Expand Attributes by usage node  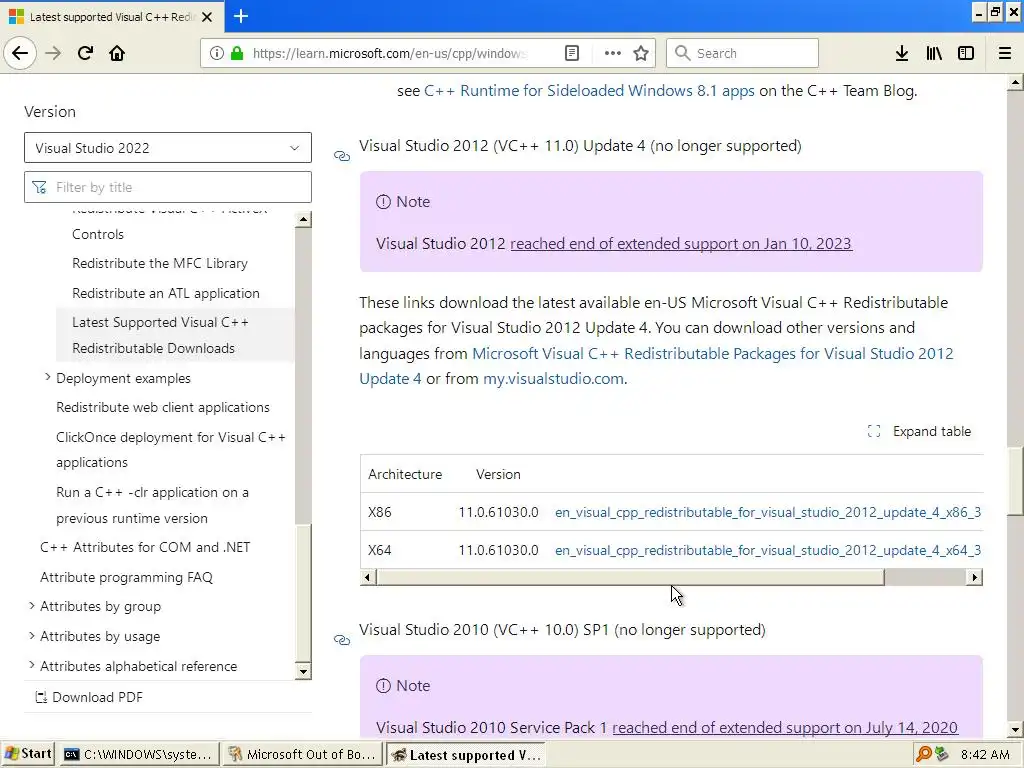click(x=31, y=635)
